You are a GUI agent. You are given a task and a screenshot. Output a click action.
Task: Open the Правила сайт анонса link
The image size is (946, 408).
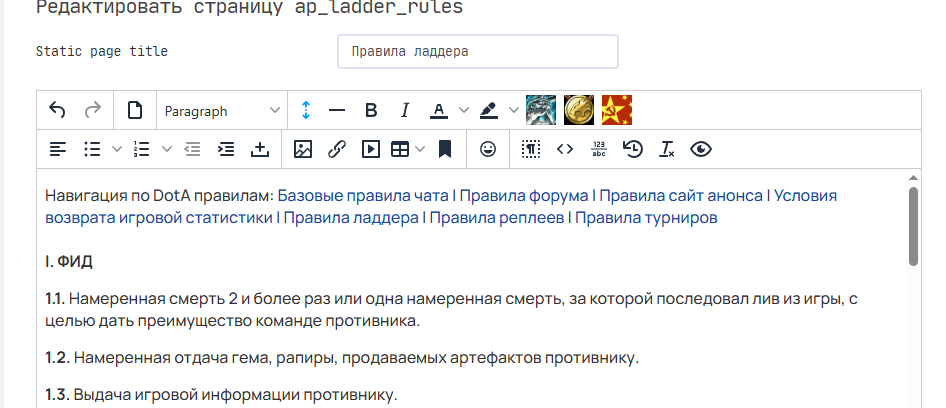[681, 196]
